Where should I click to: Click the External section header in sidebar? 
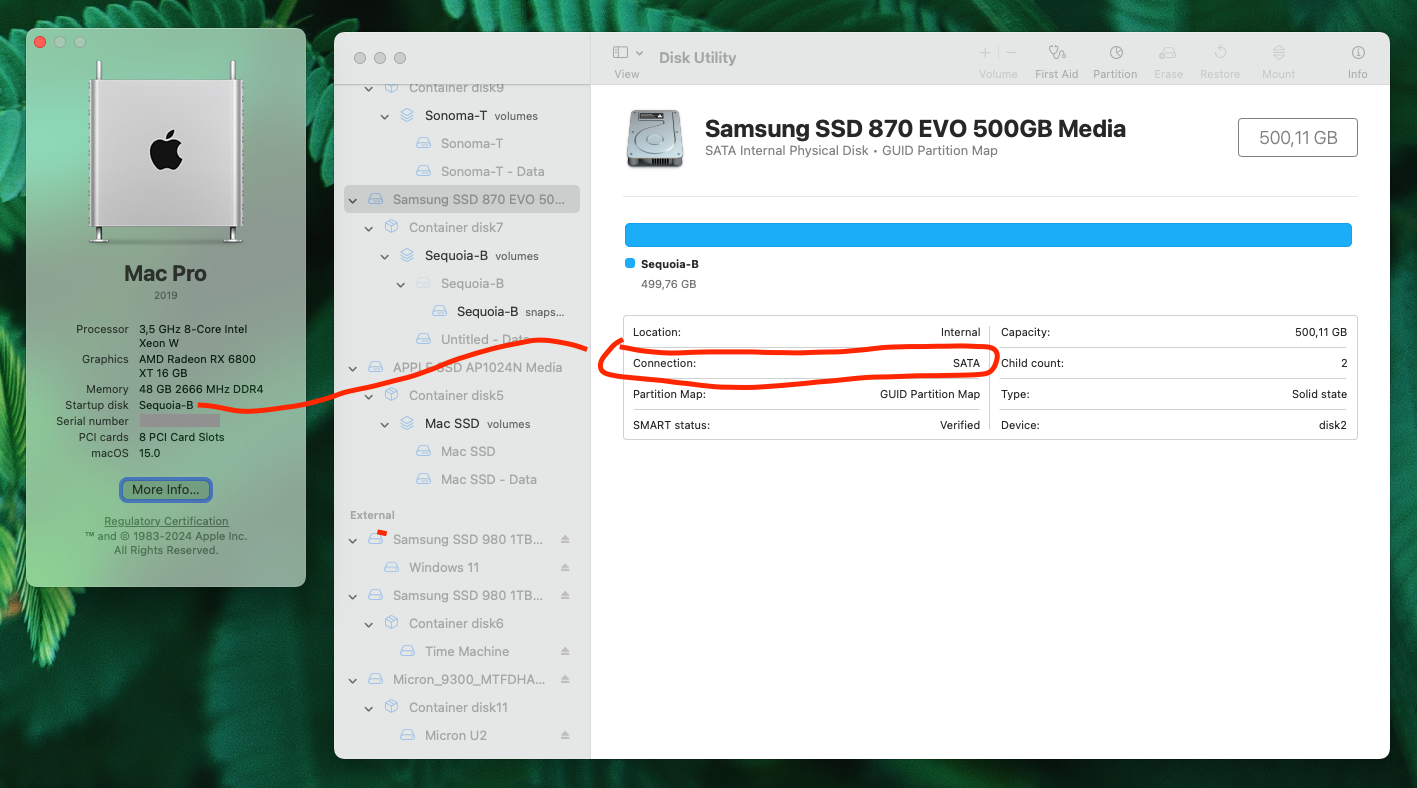pyautogui.click(x=372, y=515)
